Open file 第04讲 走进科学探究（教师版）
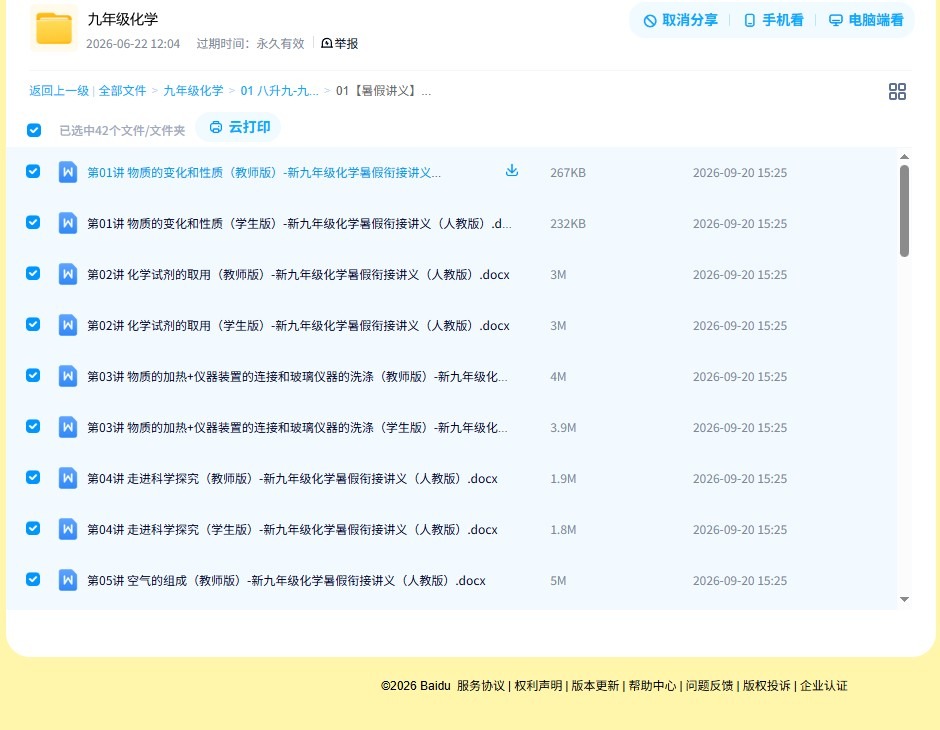The height and width of the screenshot is (730, 940). pos(292,478)
